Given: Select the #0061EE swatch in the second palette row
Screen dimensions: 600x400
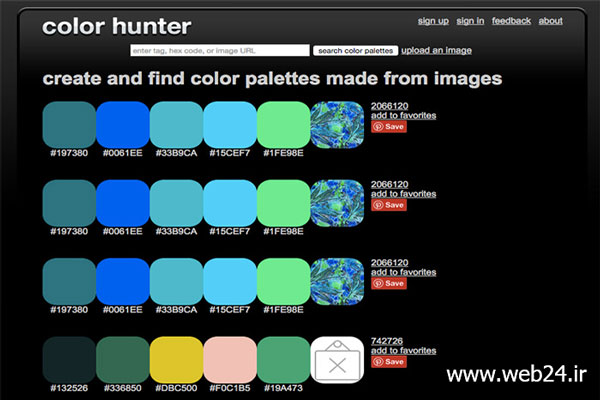Looking at the screenshot, I should [122, 203].
